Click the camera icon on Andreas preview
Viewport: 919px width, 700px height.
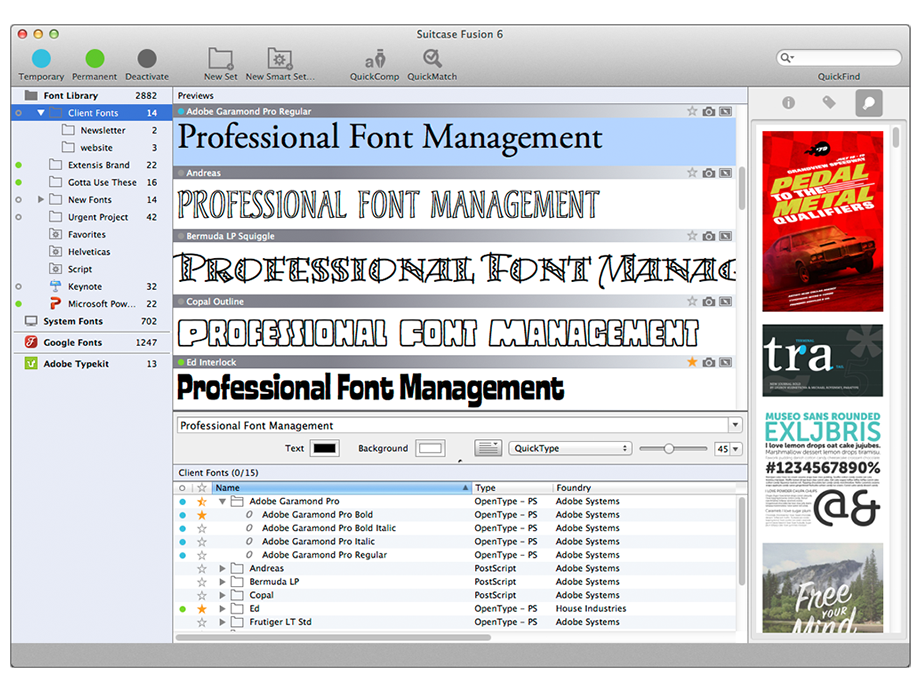pos(709,173)
